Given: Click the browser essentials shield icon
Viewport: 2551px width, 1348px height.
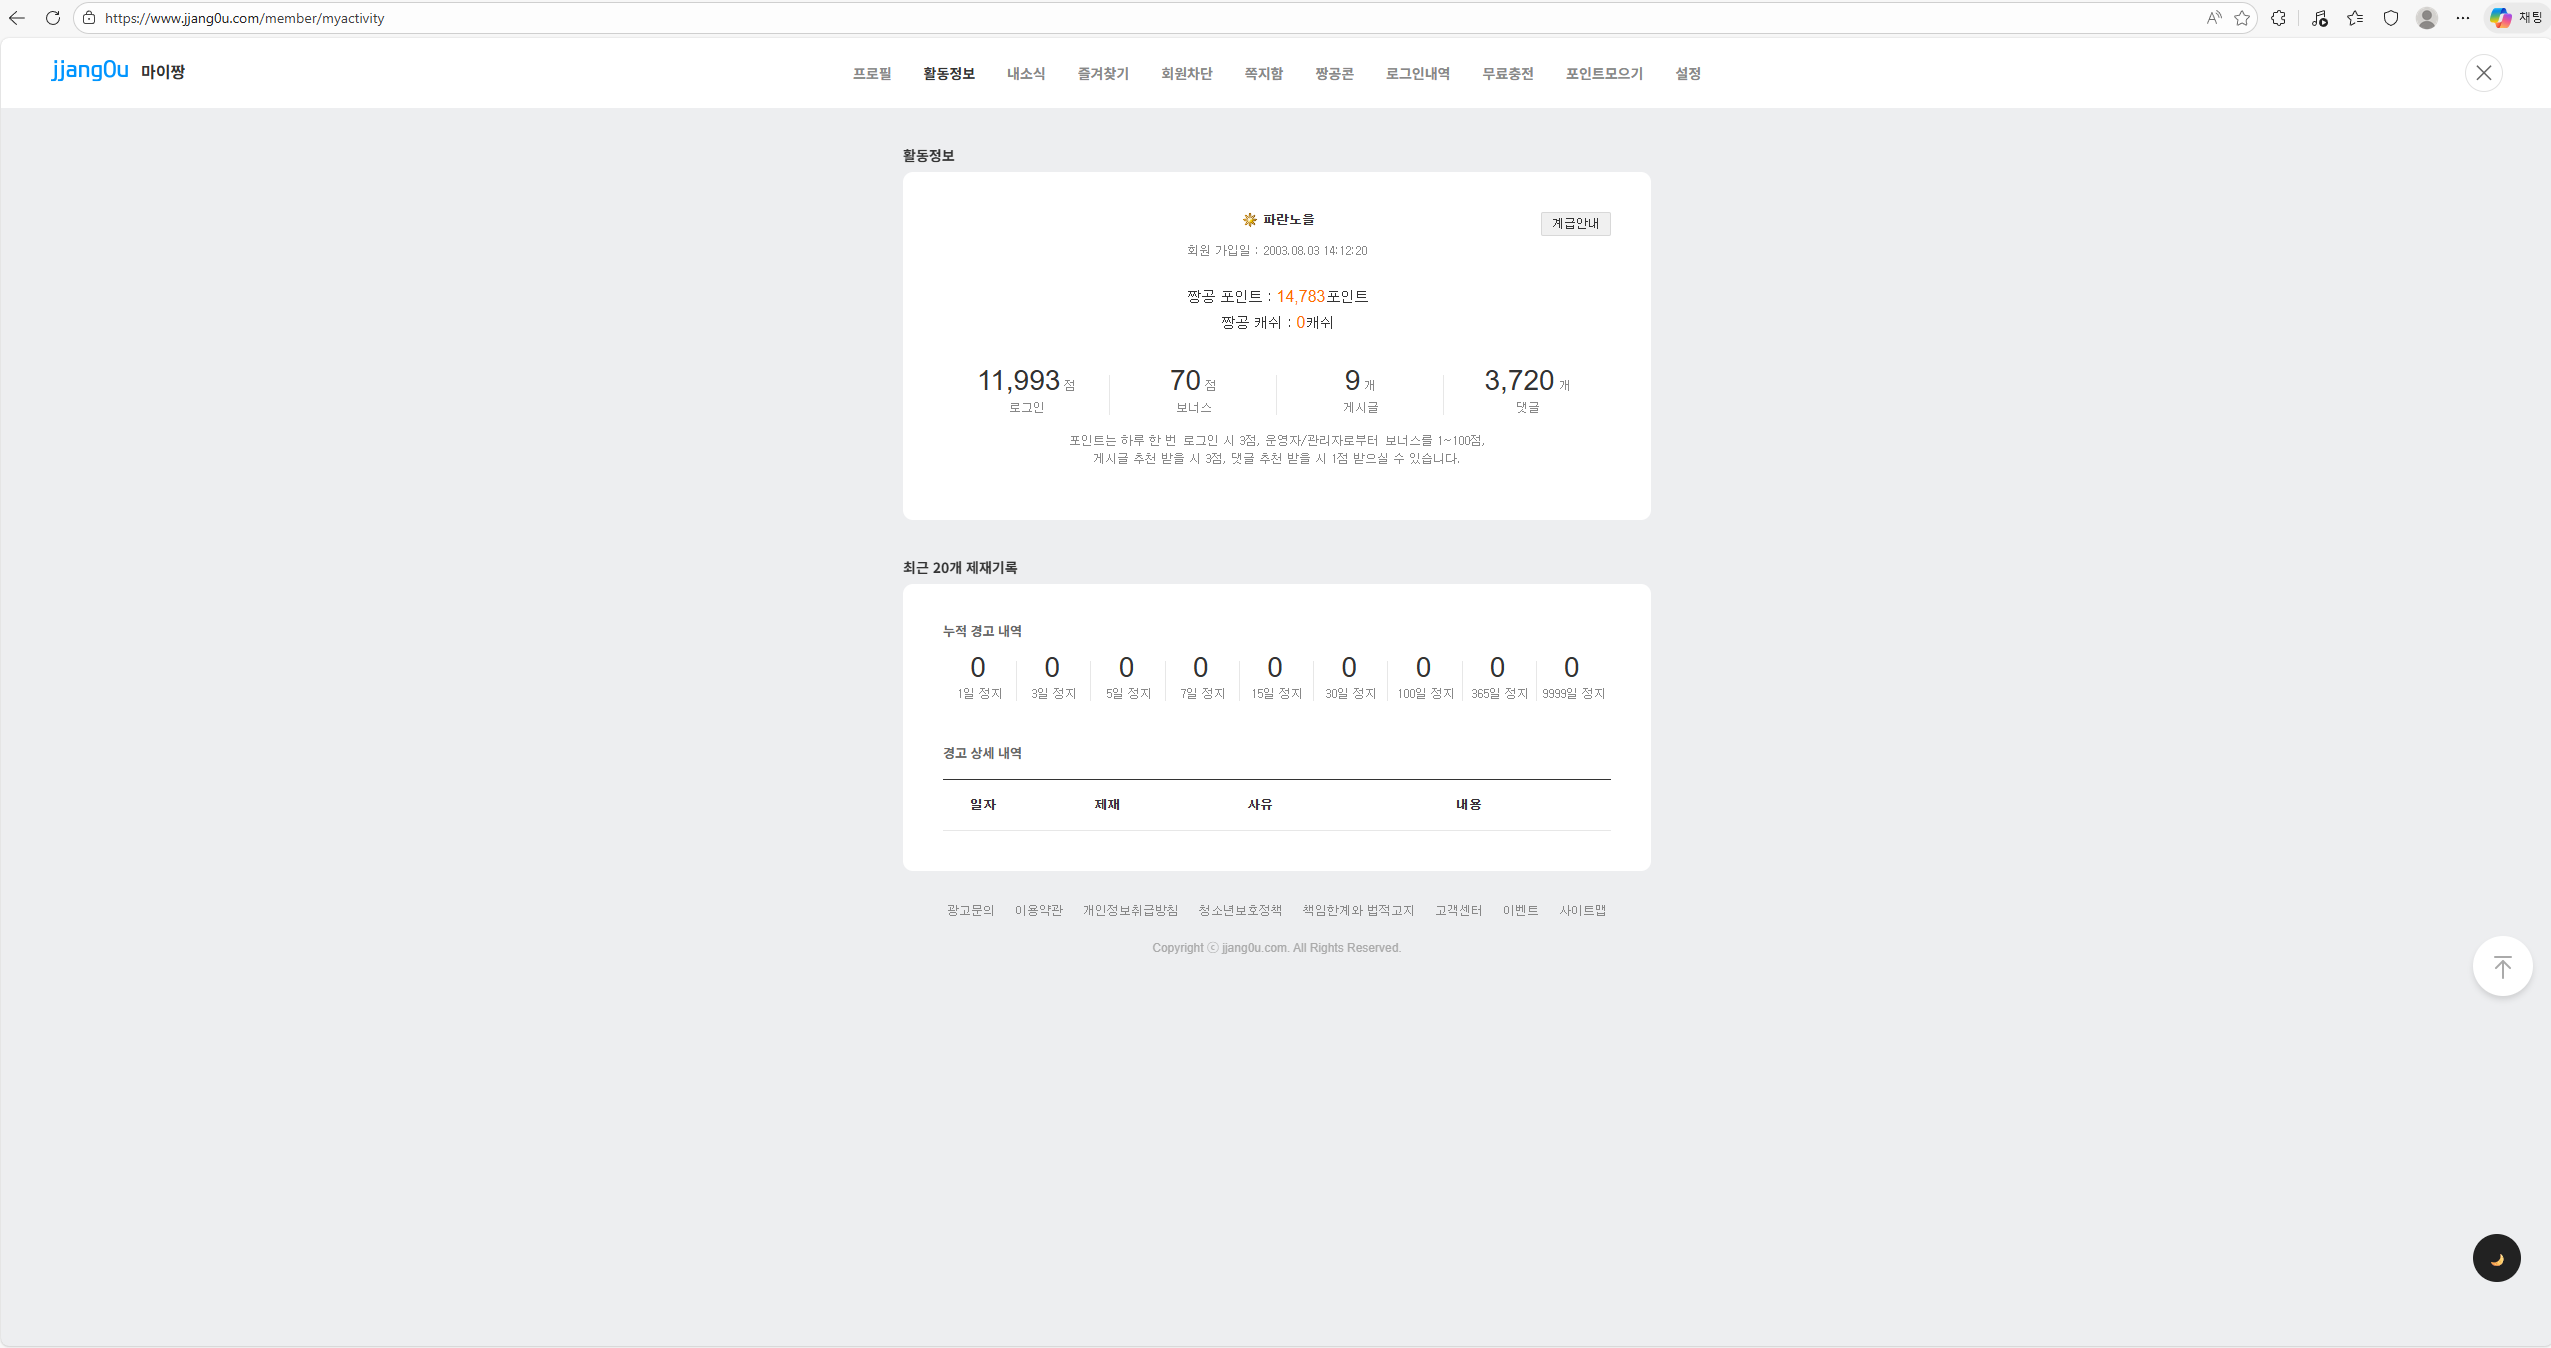Looking at the screenshot, I should pyautogui.click(x=2391, y=18).
